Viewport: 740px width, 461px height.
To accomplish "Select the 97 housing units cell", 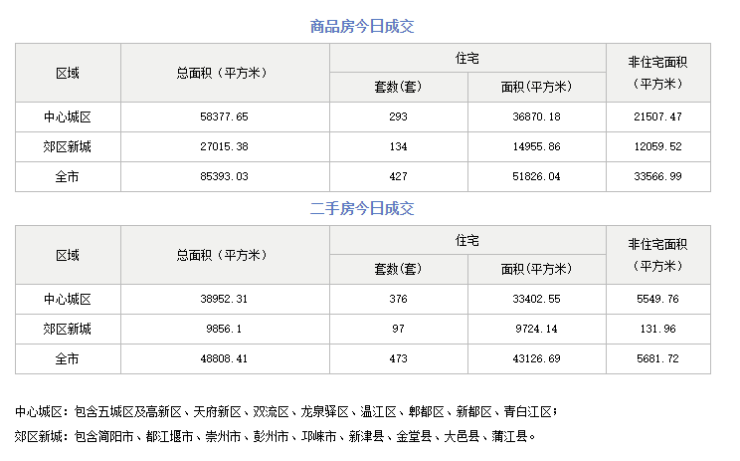I will point(397,329).
